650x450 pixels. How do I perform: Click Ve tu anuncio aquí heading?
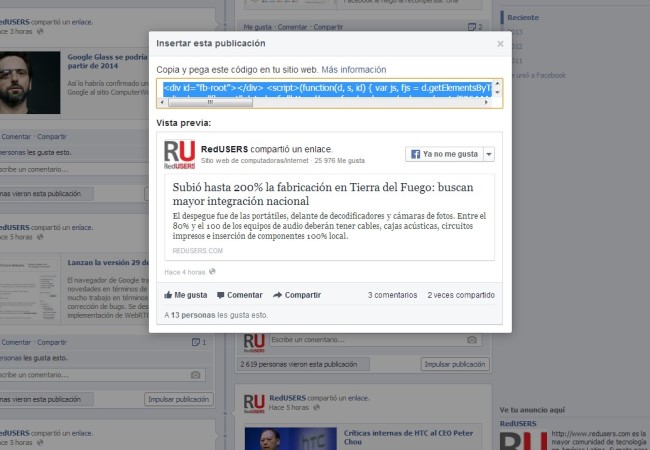[x=532, y=410]
